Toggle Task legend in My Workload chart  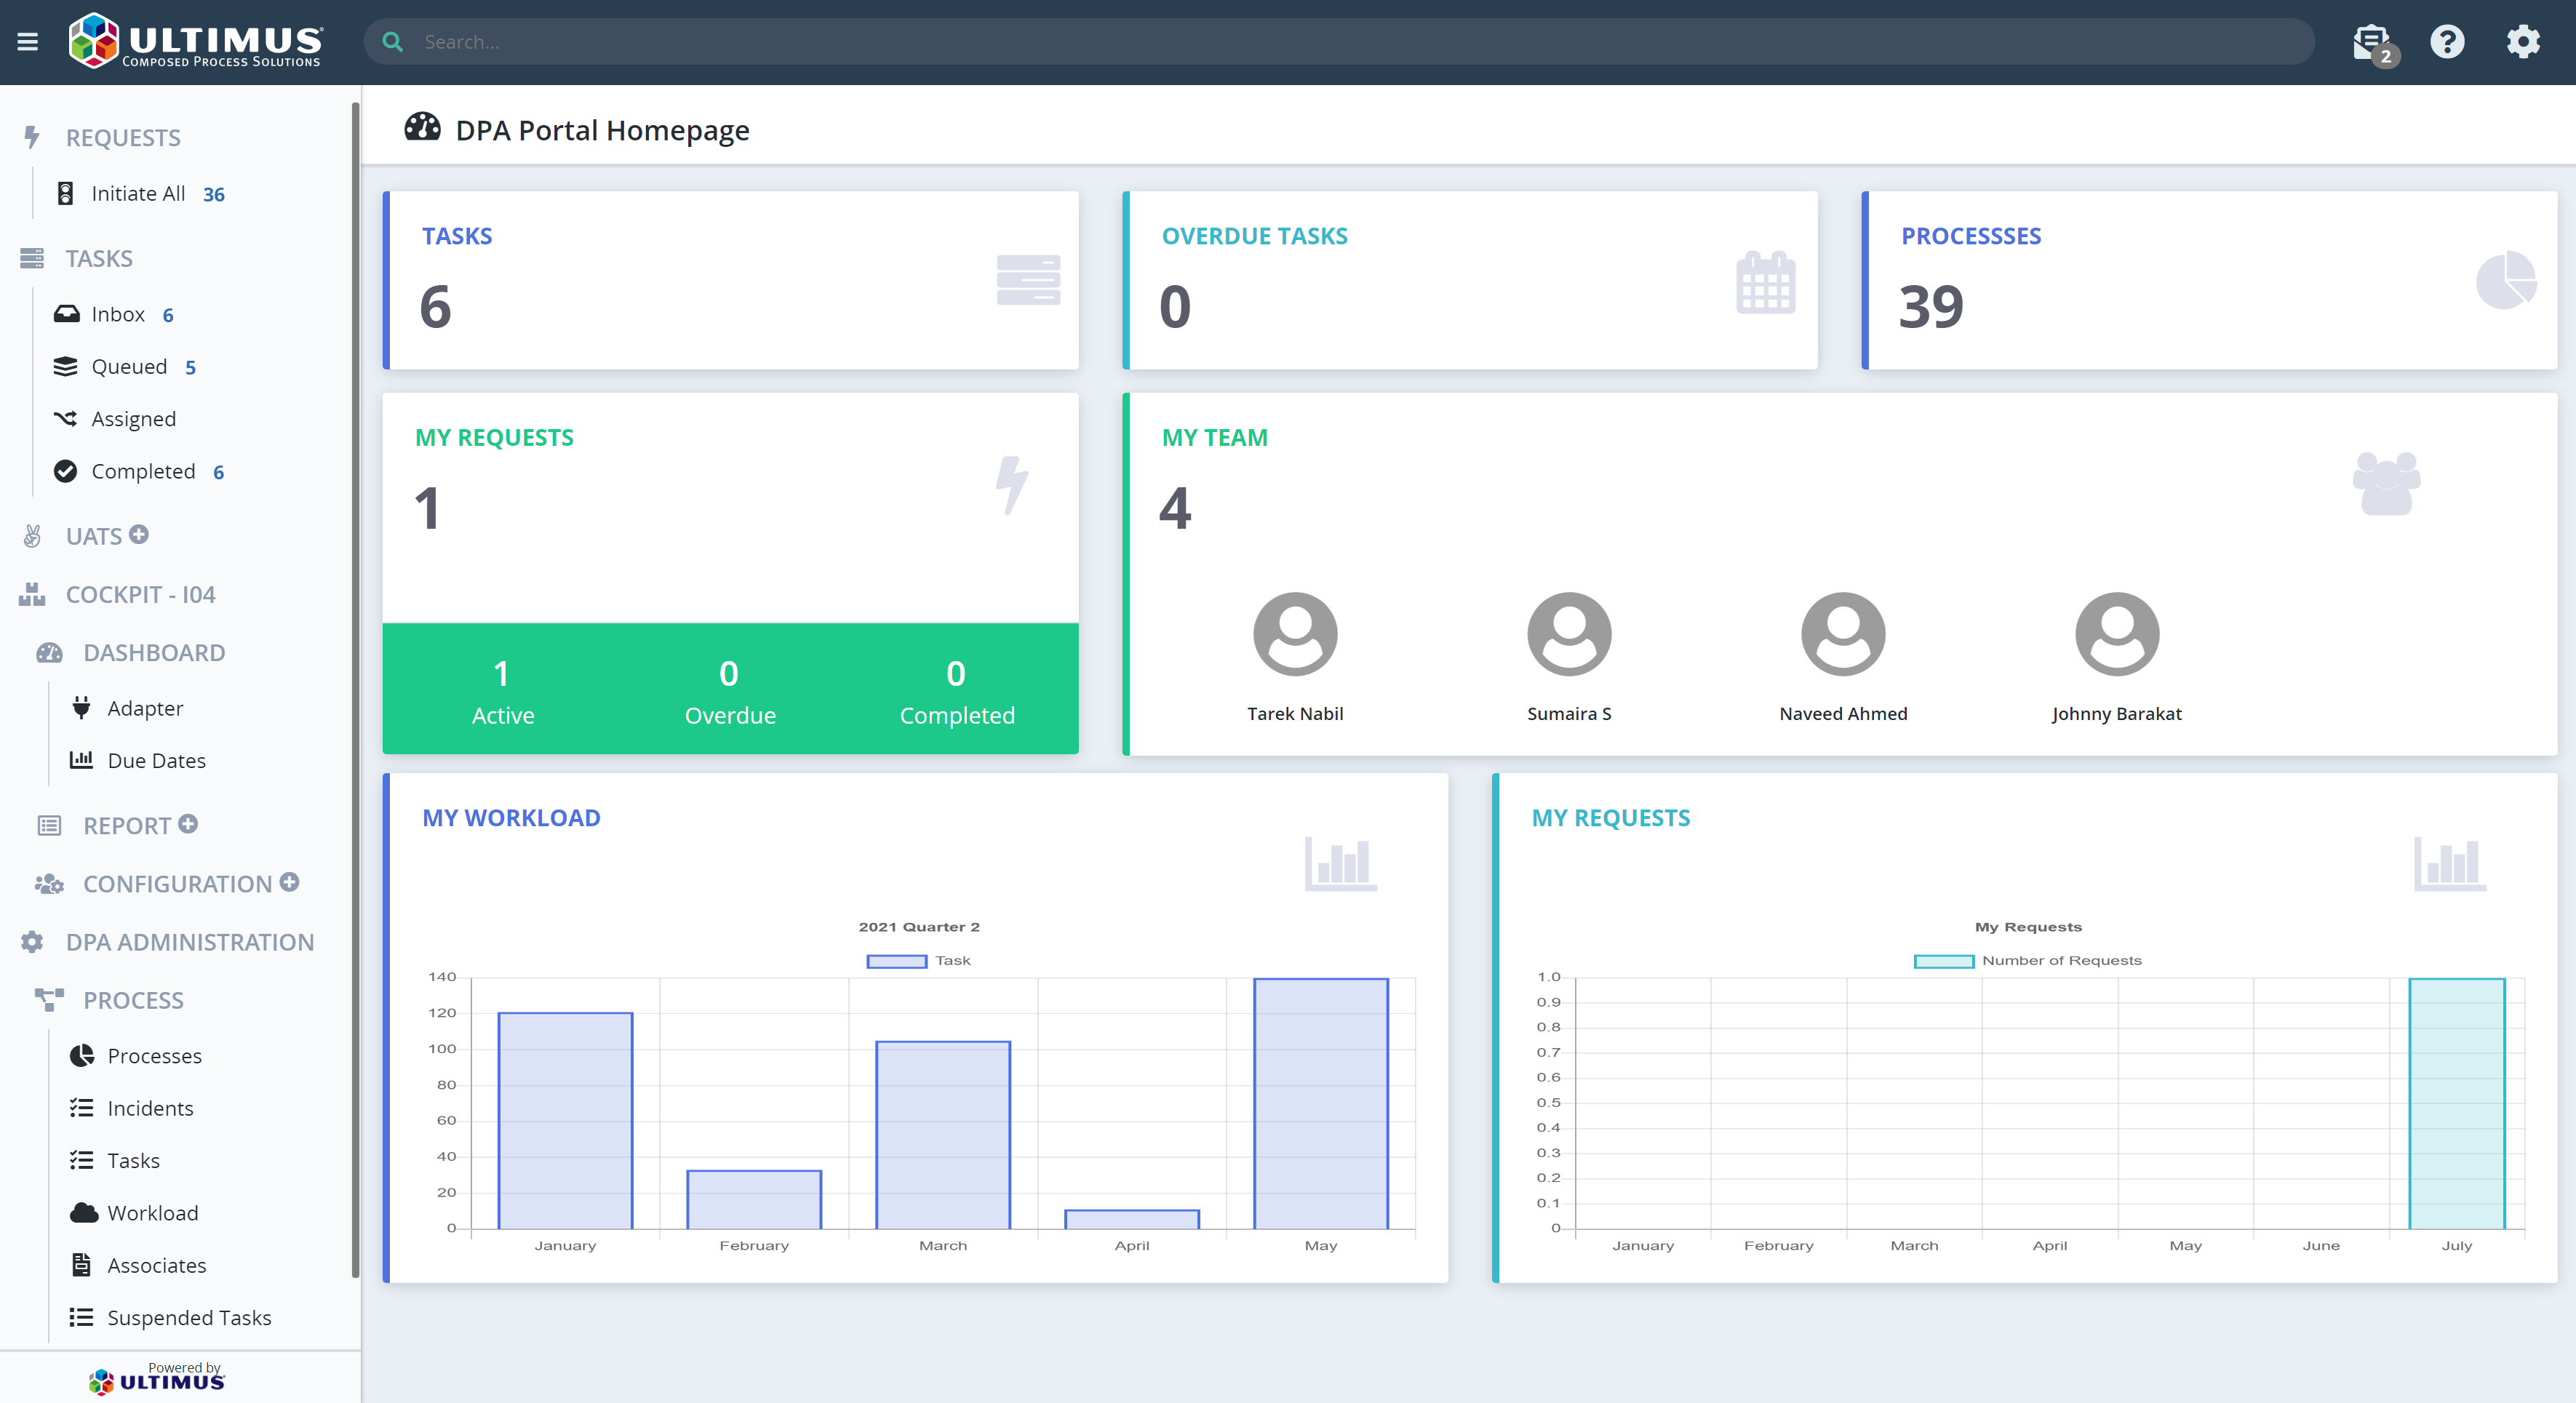tap(917, 961)
